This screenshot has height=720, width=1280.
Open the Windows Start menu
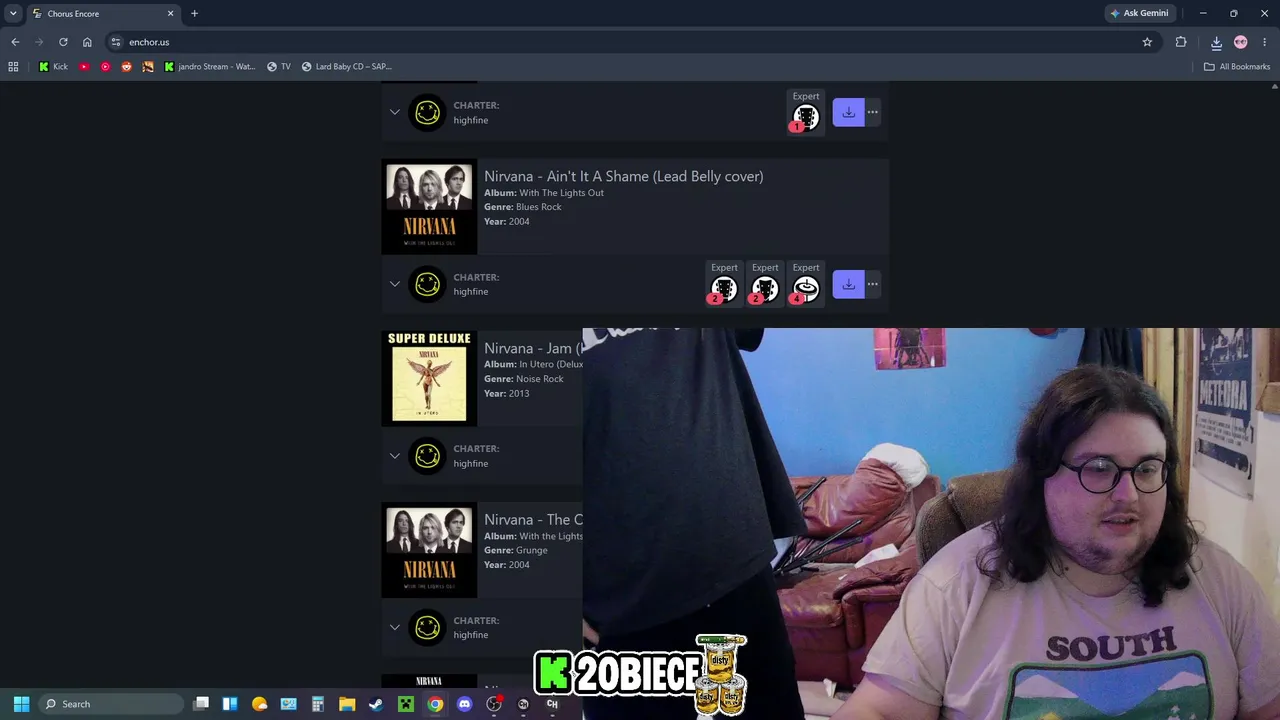coord(21,704)
